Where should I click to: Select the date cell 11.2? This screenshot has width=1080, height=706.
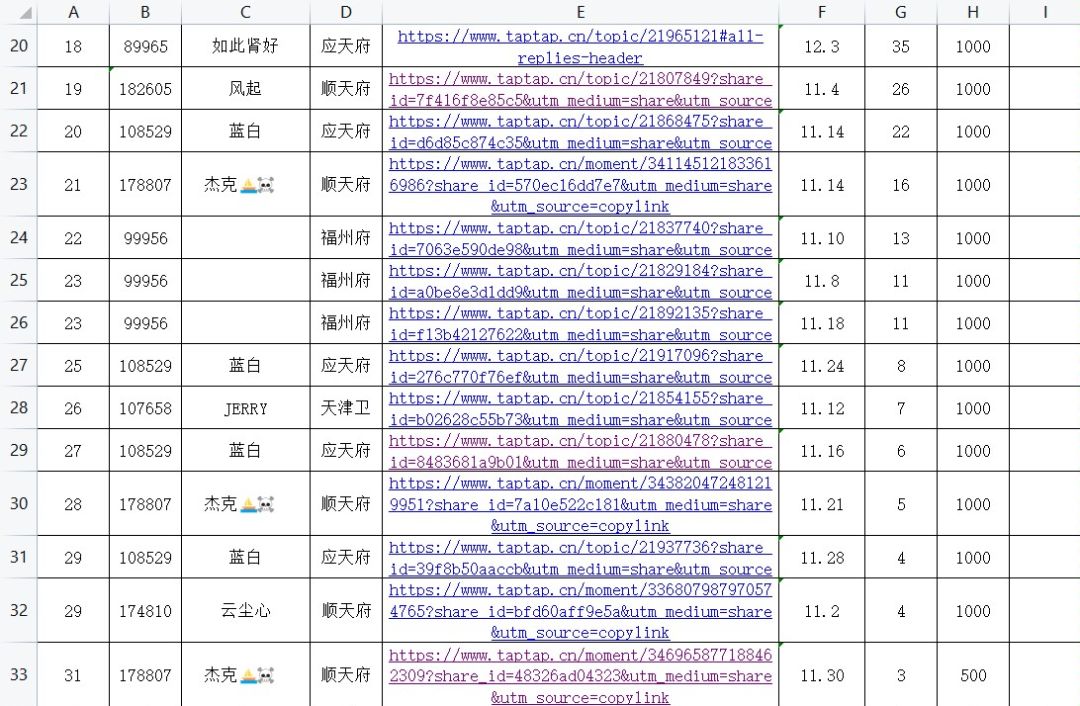tap(822, 610)
